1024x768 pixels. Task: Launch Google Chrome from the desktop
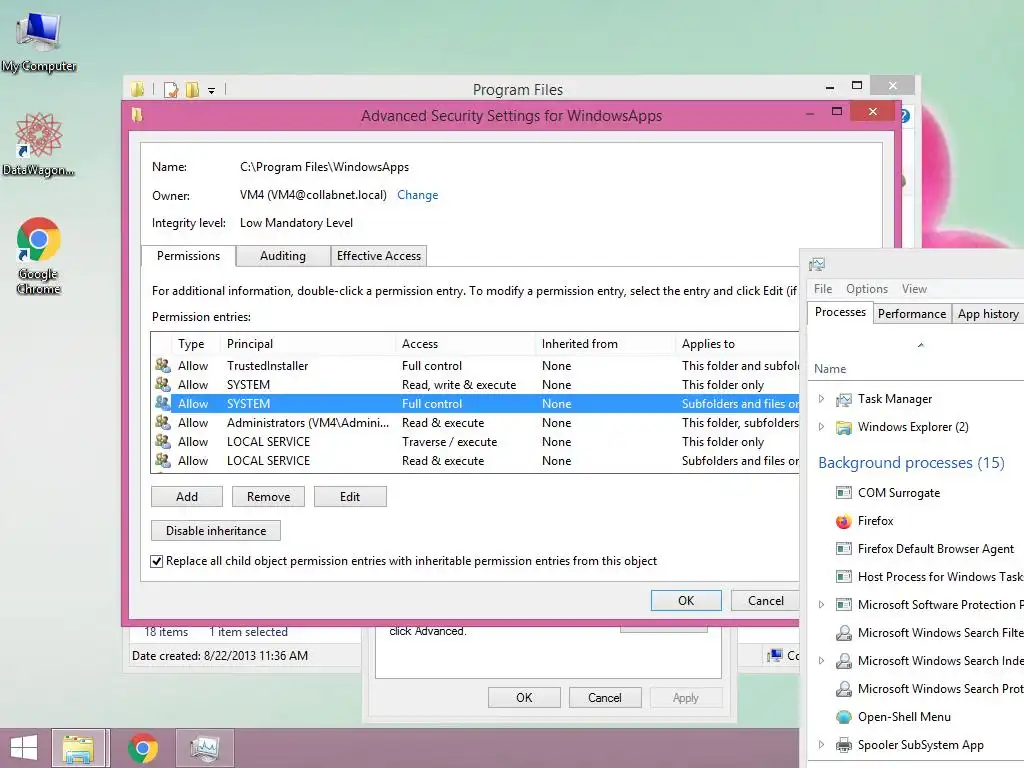coord(39,255)
